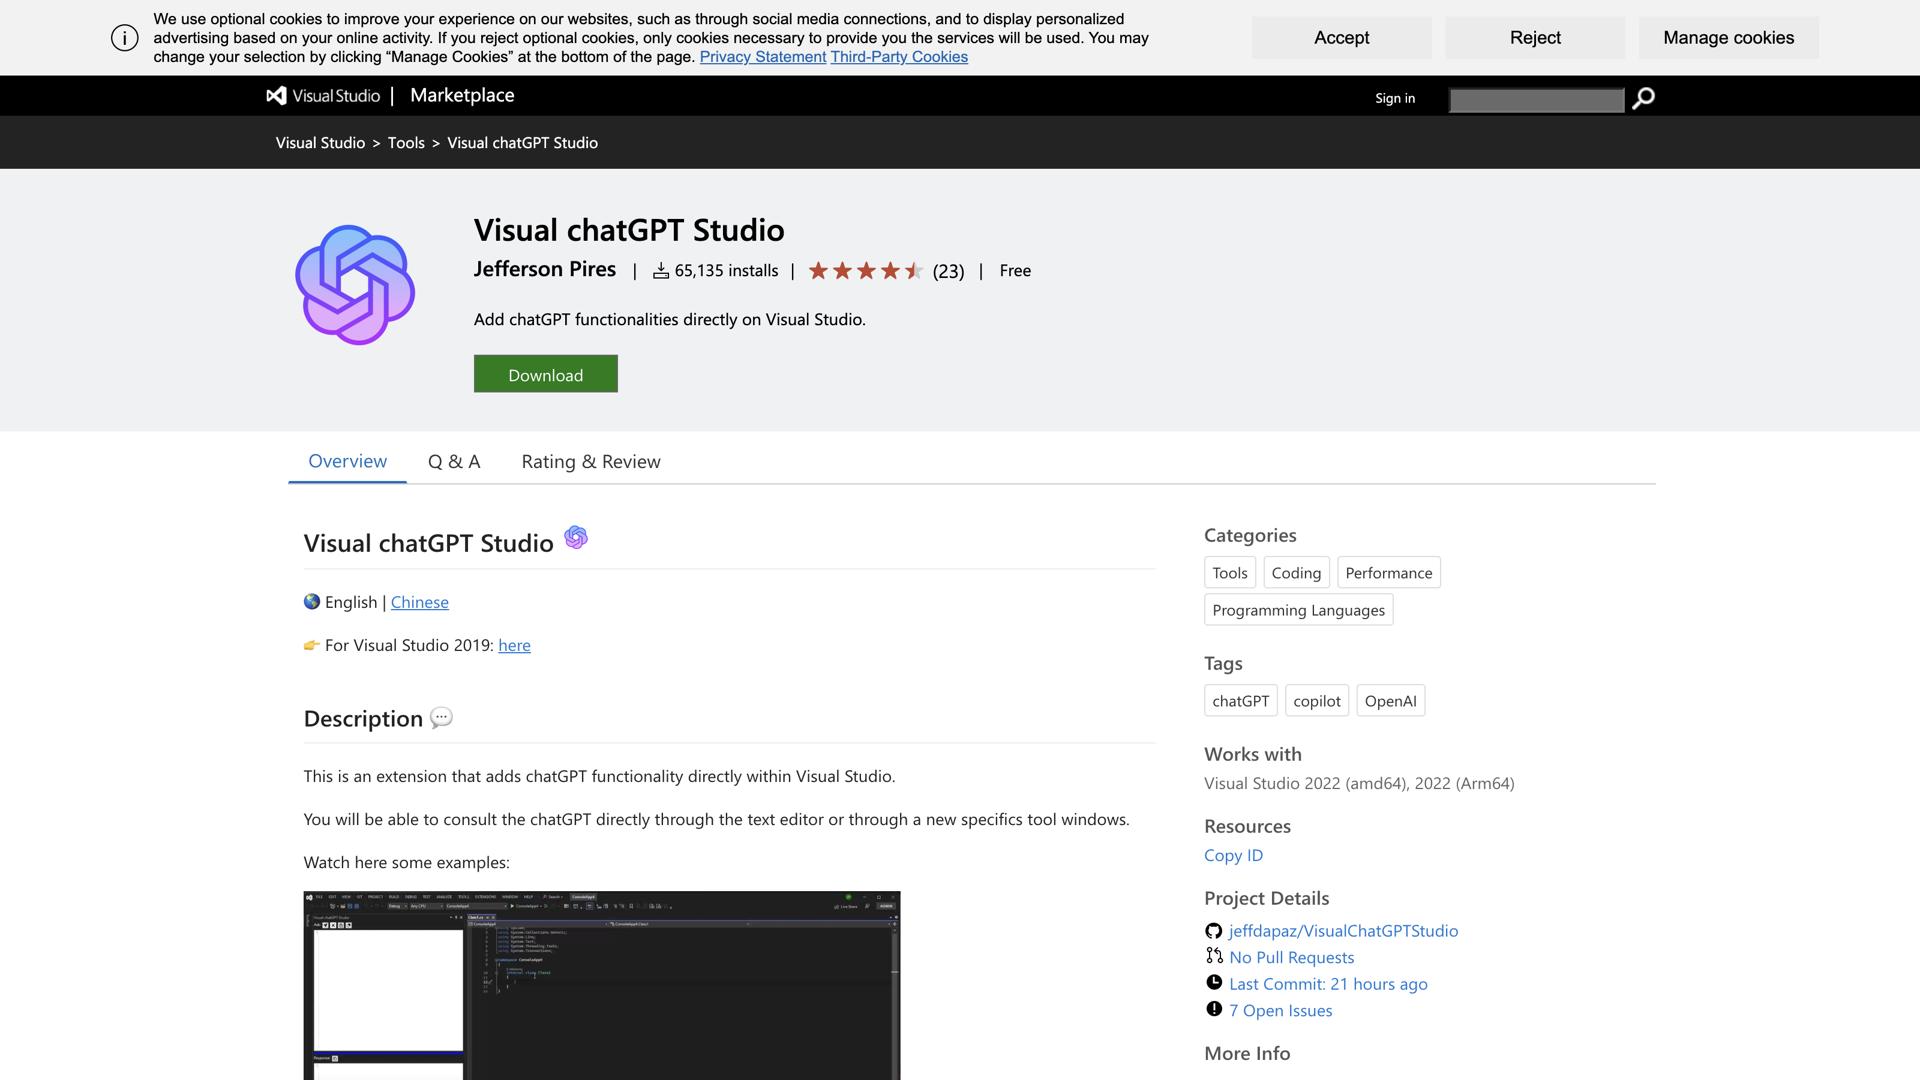
Task: Click the demo video thumbnail
Action: (601, 985)
